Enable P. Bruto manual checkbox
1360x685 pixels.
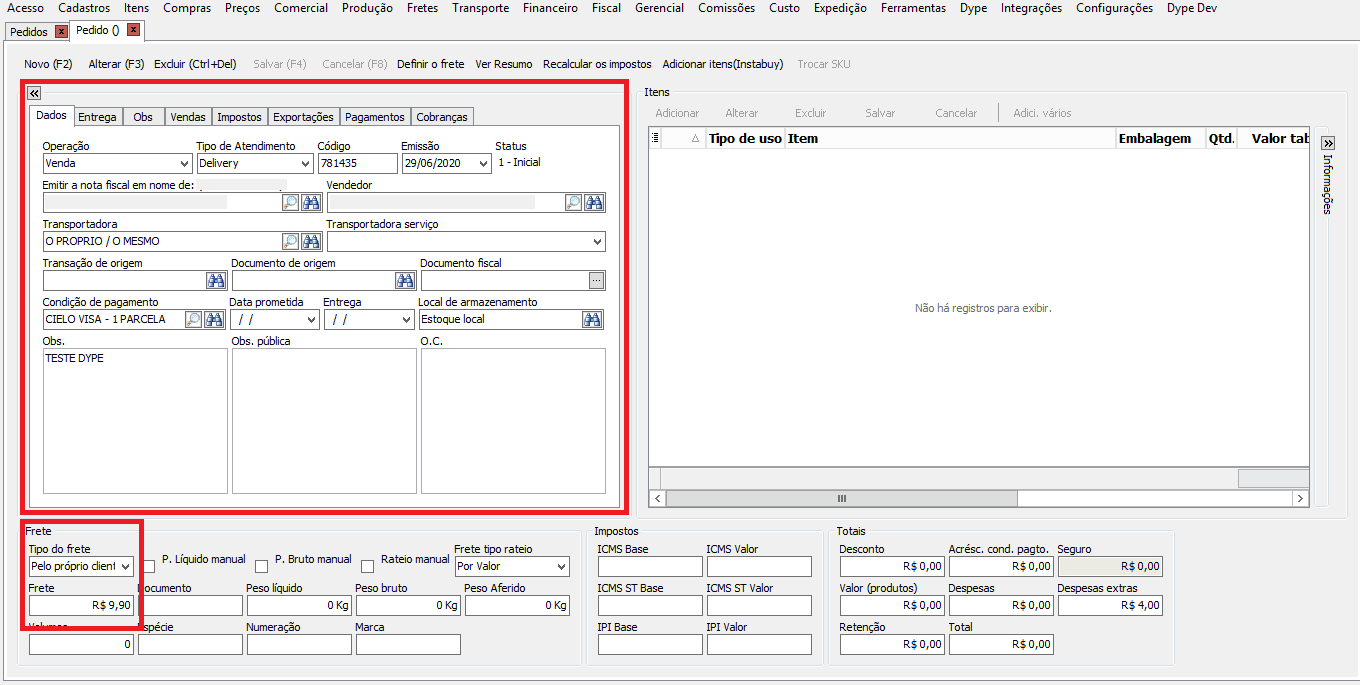262,566
